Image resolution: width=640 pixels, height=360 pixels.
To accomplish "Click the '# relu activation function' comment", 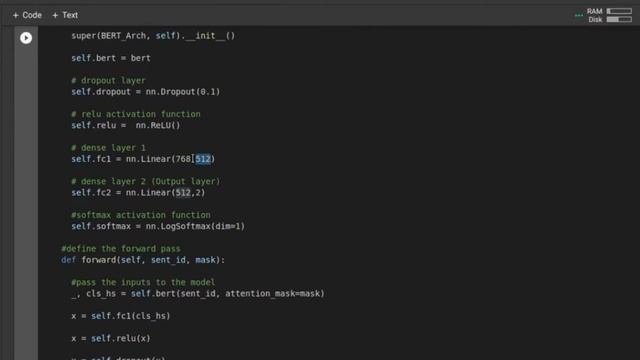I will [136, 114].
